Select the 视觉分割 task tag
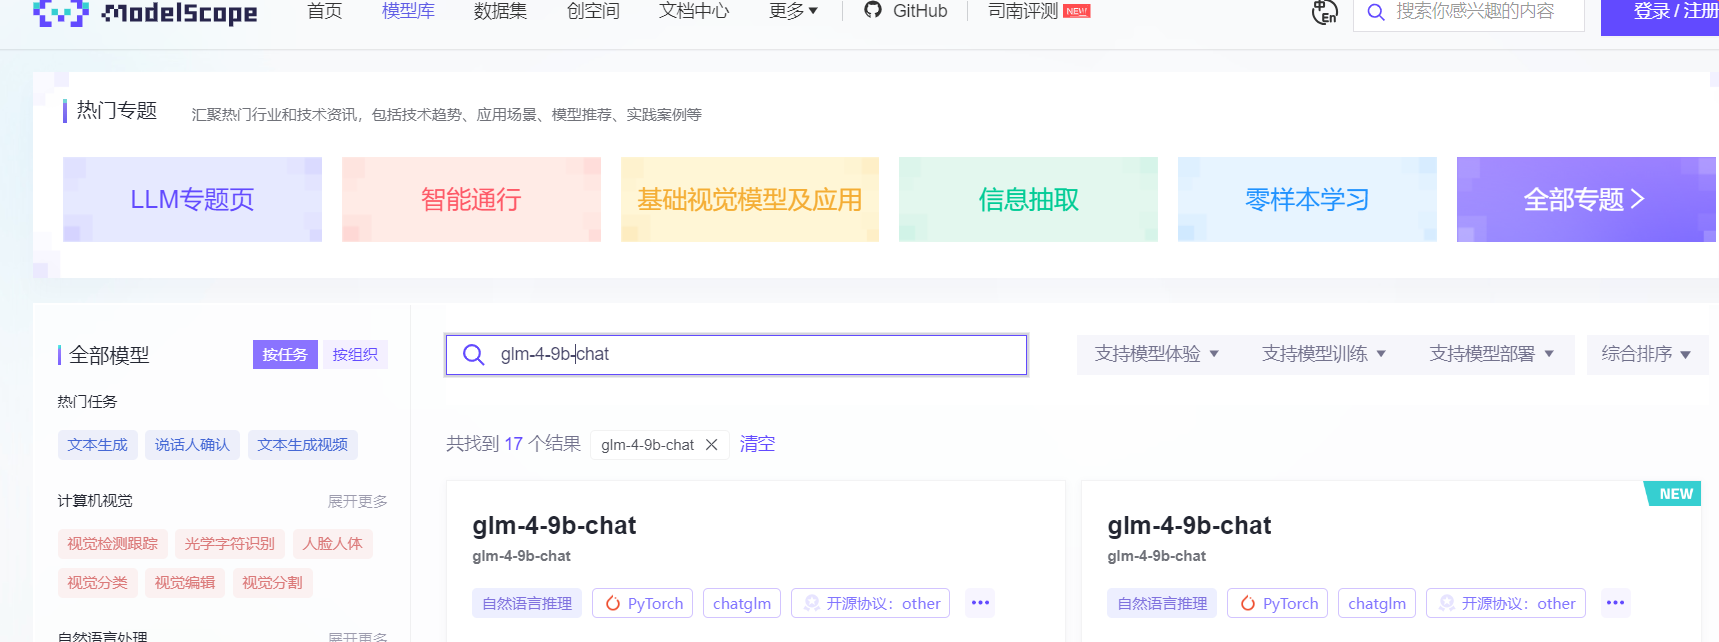The image size is (1719, 642). pyautogui.click(x=272, y=583)
